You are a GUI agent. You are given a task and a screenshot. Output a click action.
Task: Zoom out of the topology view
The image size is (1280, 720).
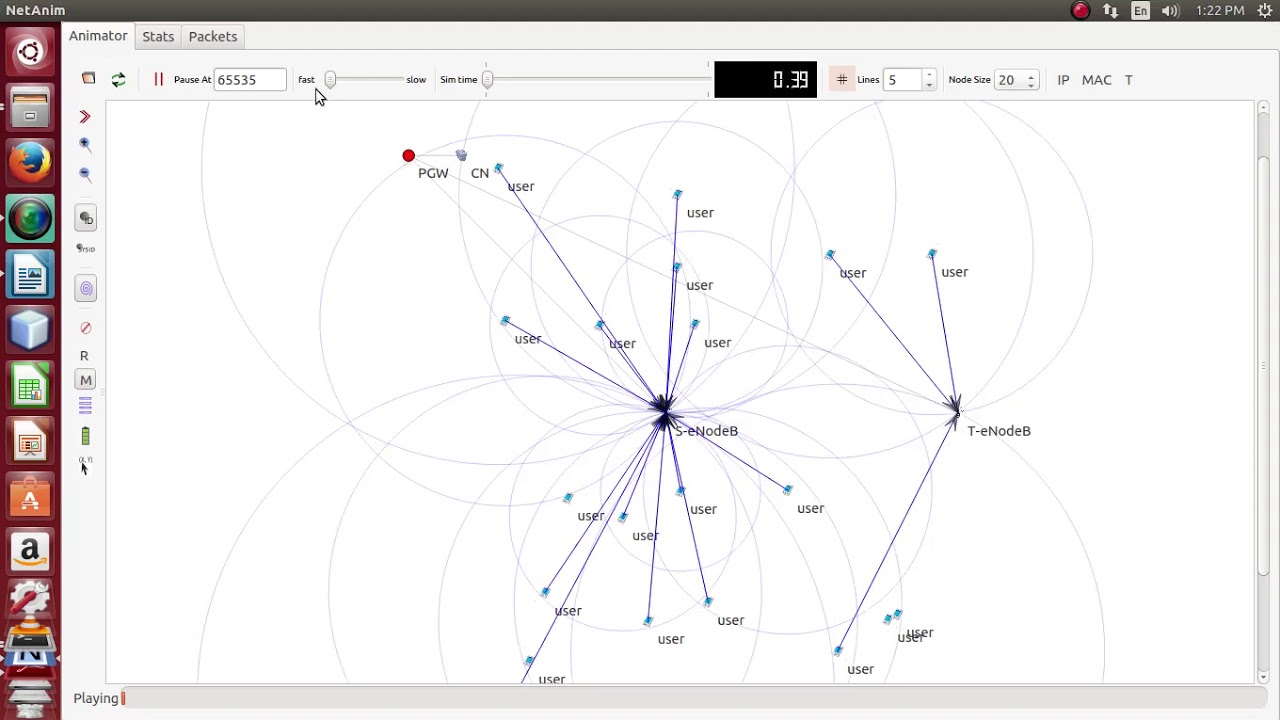(85, 174)
